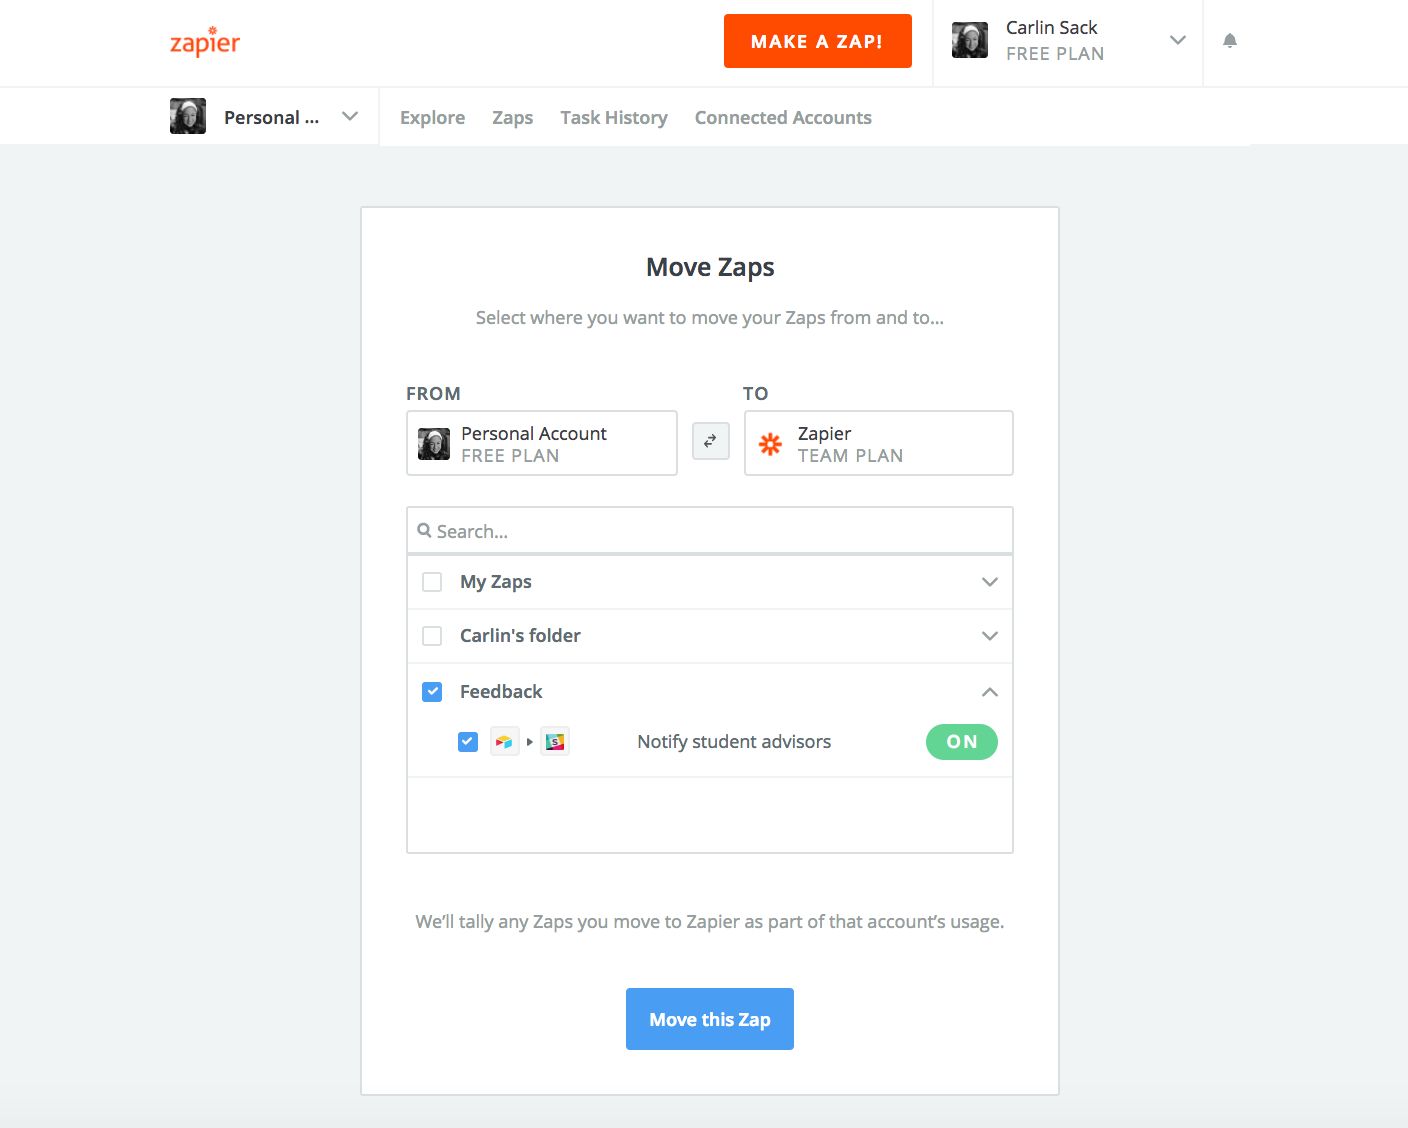Click the Search Zaps field
1408x1128 pixels.
(710, 531)
